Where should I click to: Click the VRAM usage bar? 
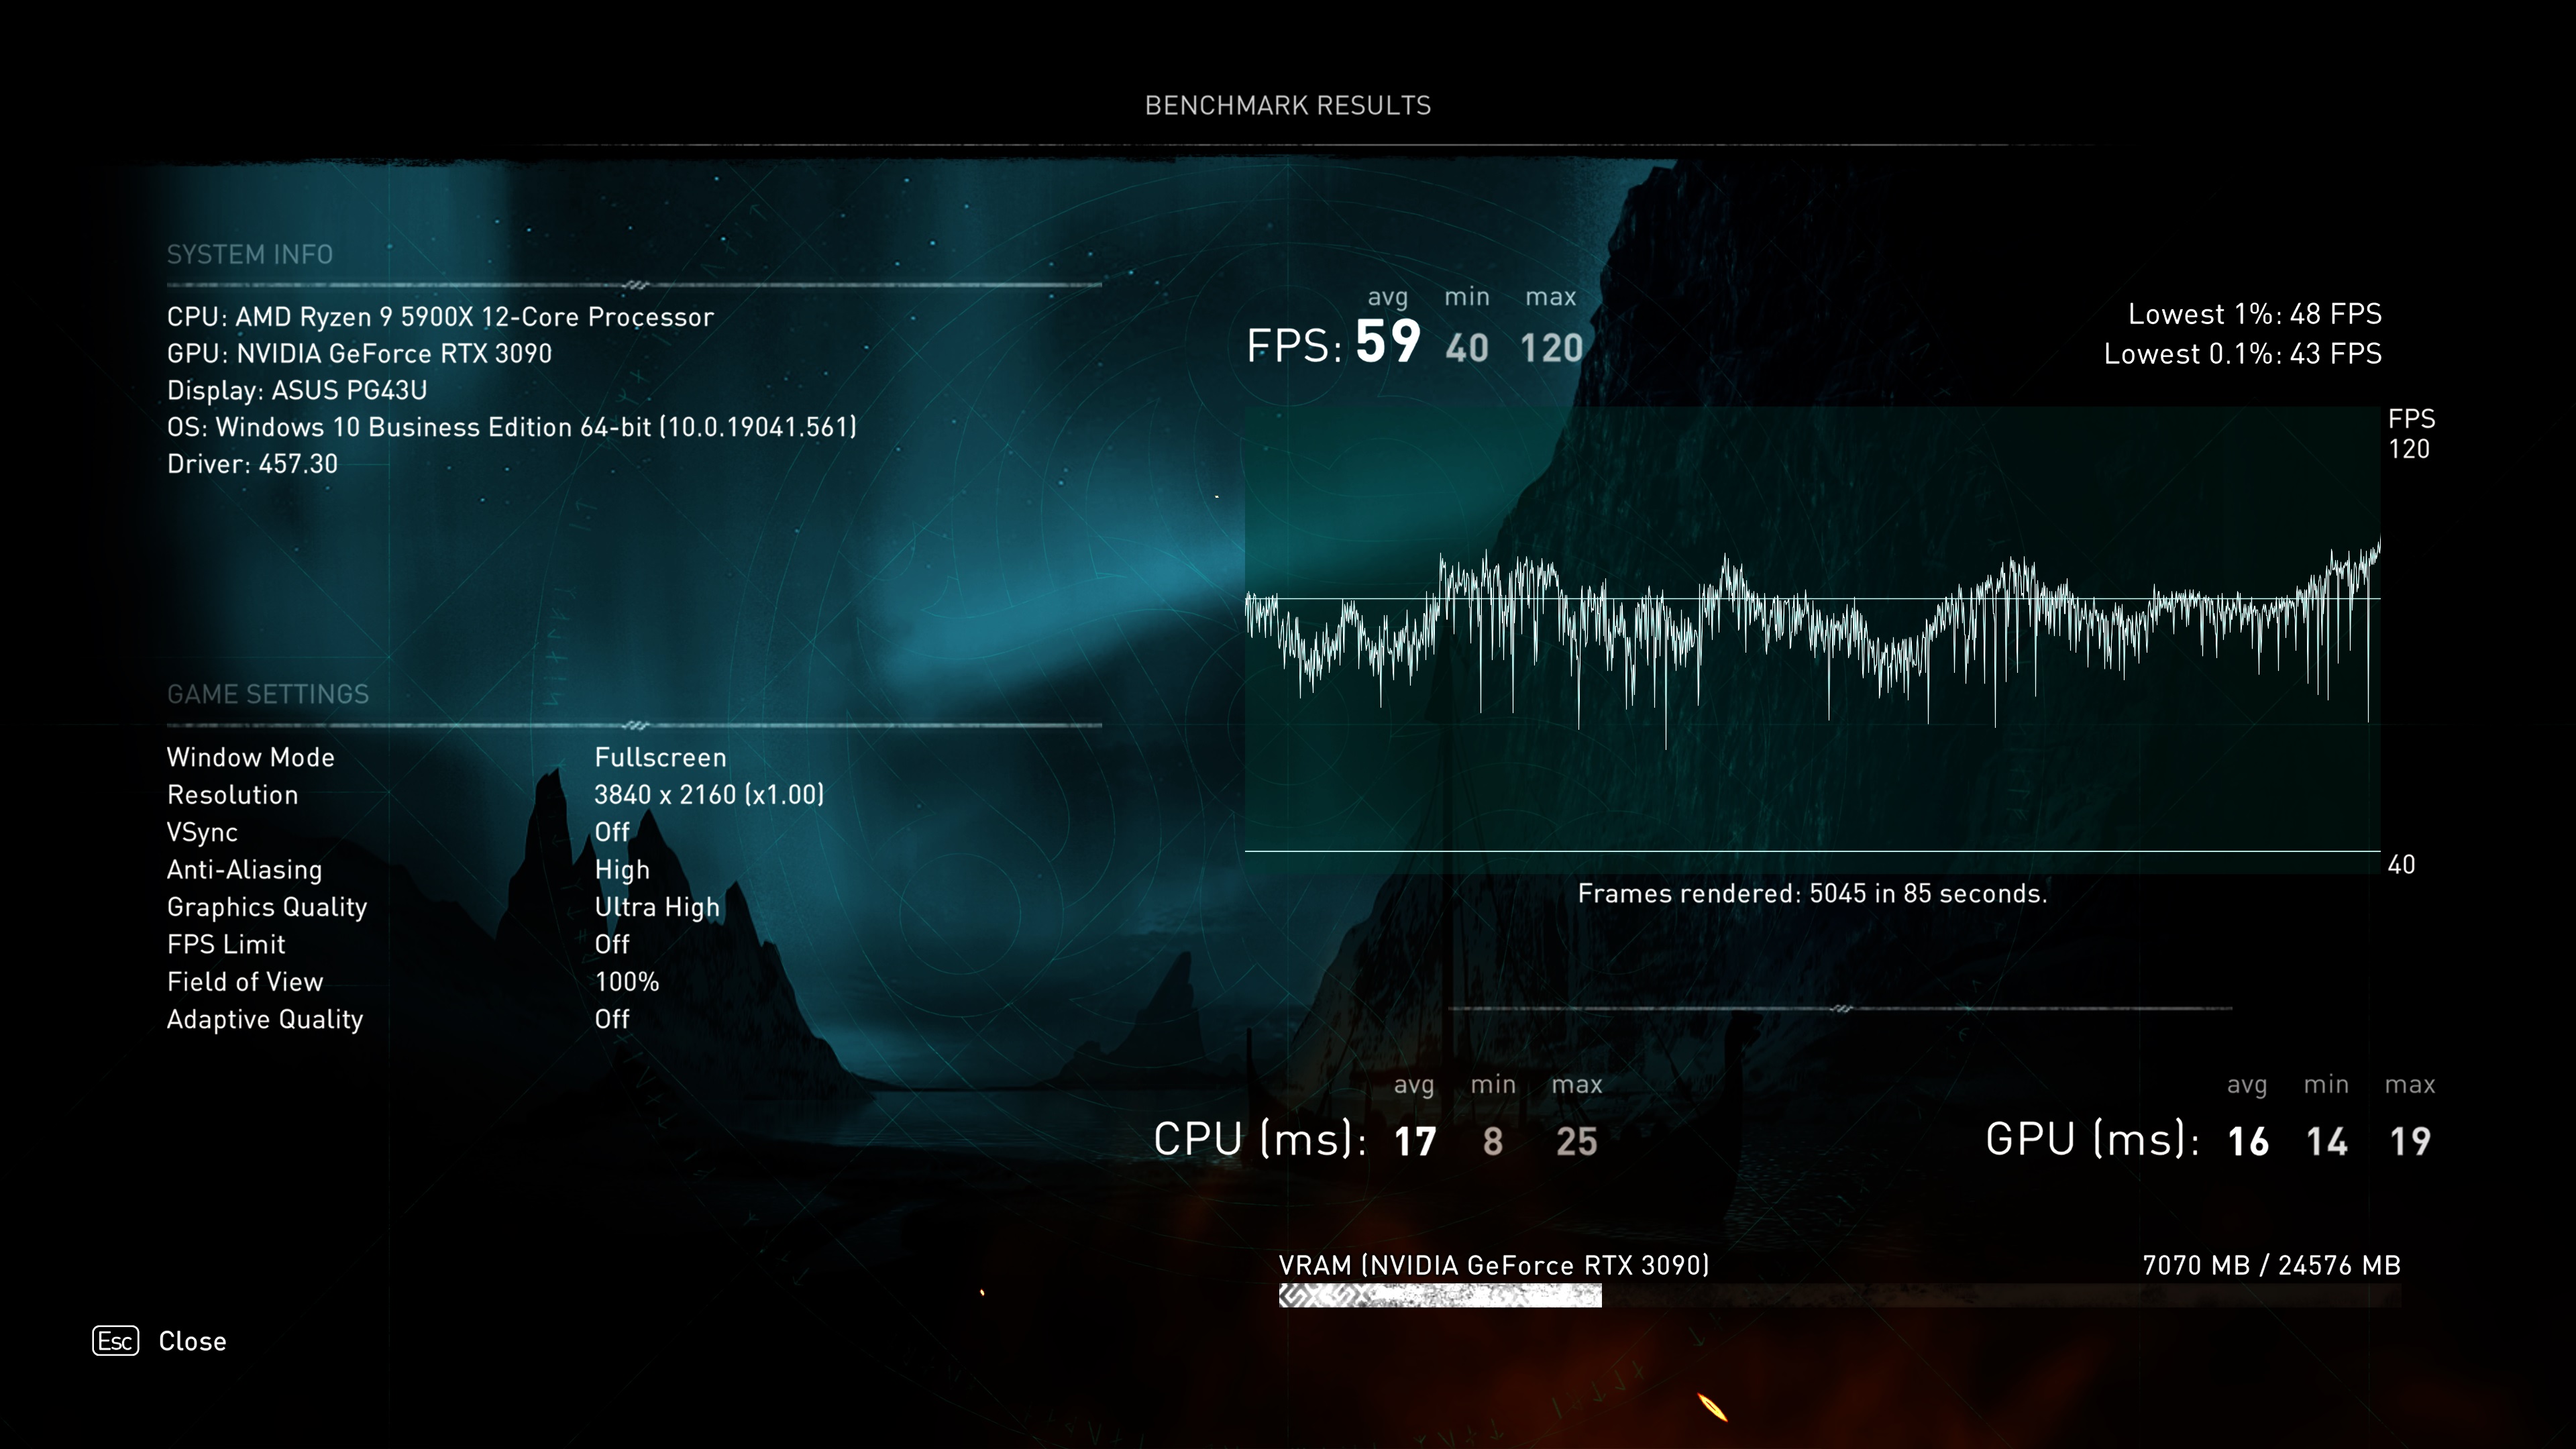pos(1440,1296)
